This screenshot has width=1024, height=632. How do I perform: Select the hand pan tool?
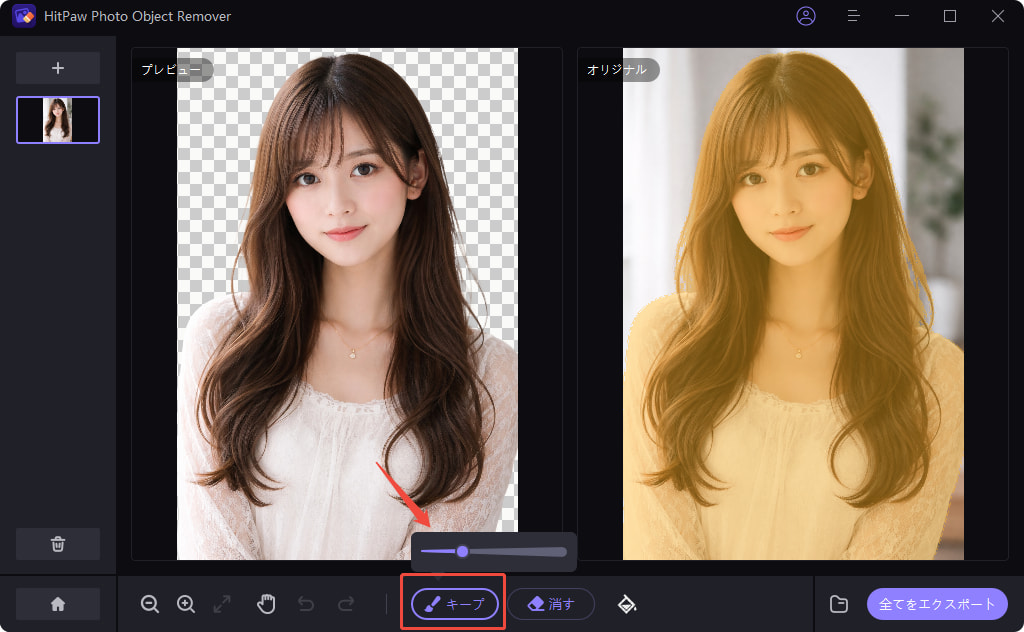266,603
